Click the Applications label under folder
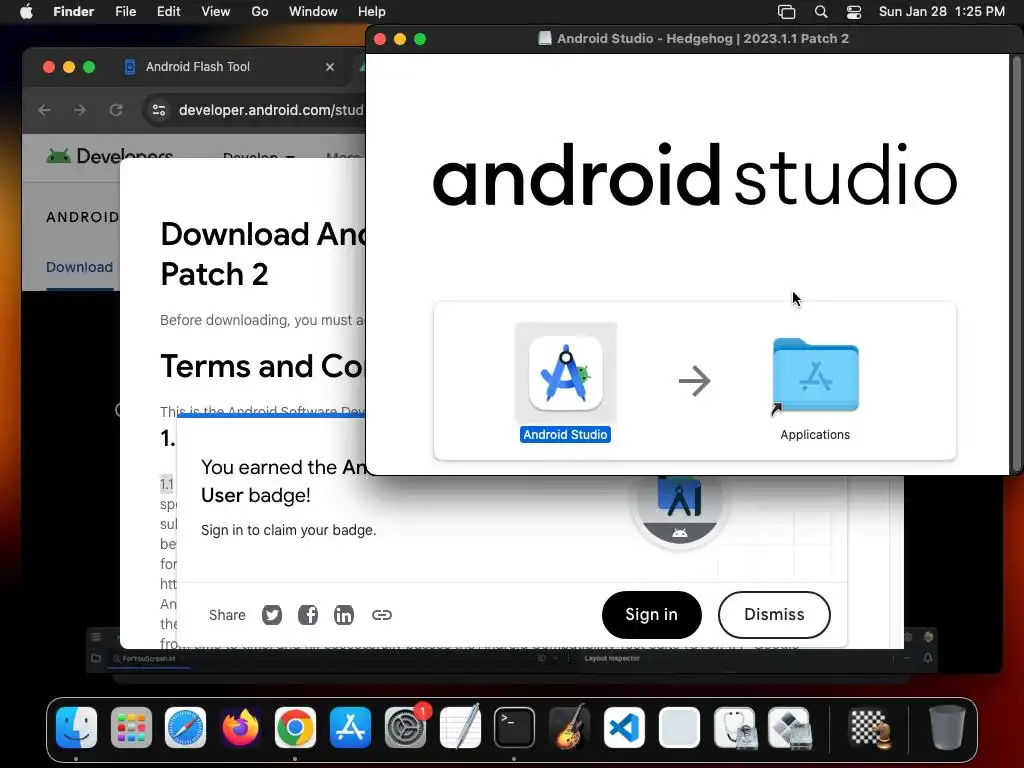This screenshot has height=768, width=1024. 815,434
